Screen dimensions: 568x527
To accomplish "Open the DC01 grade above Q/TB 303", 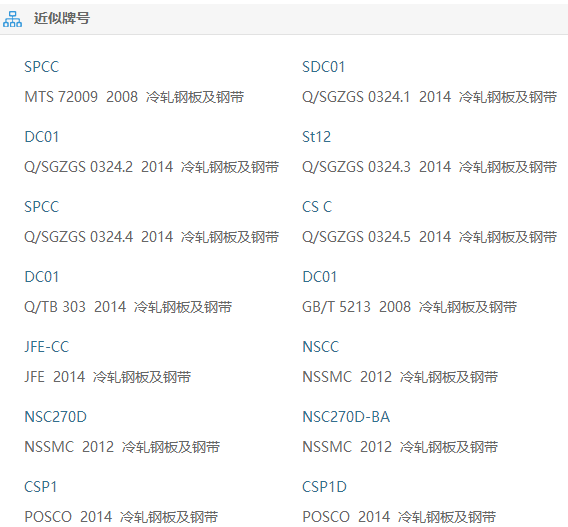I will [41, 277].
